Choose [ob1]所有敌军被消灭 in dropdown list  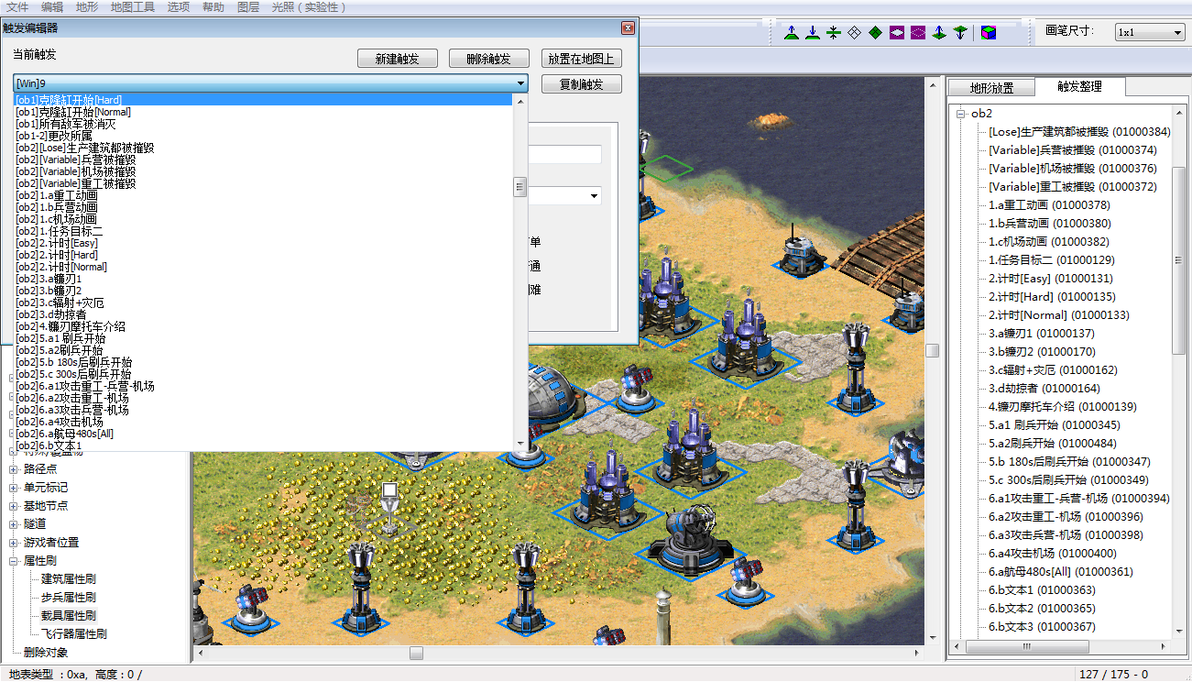[x=263, y=124]
